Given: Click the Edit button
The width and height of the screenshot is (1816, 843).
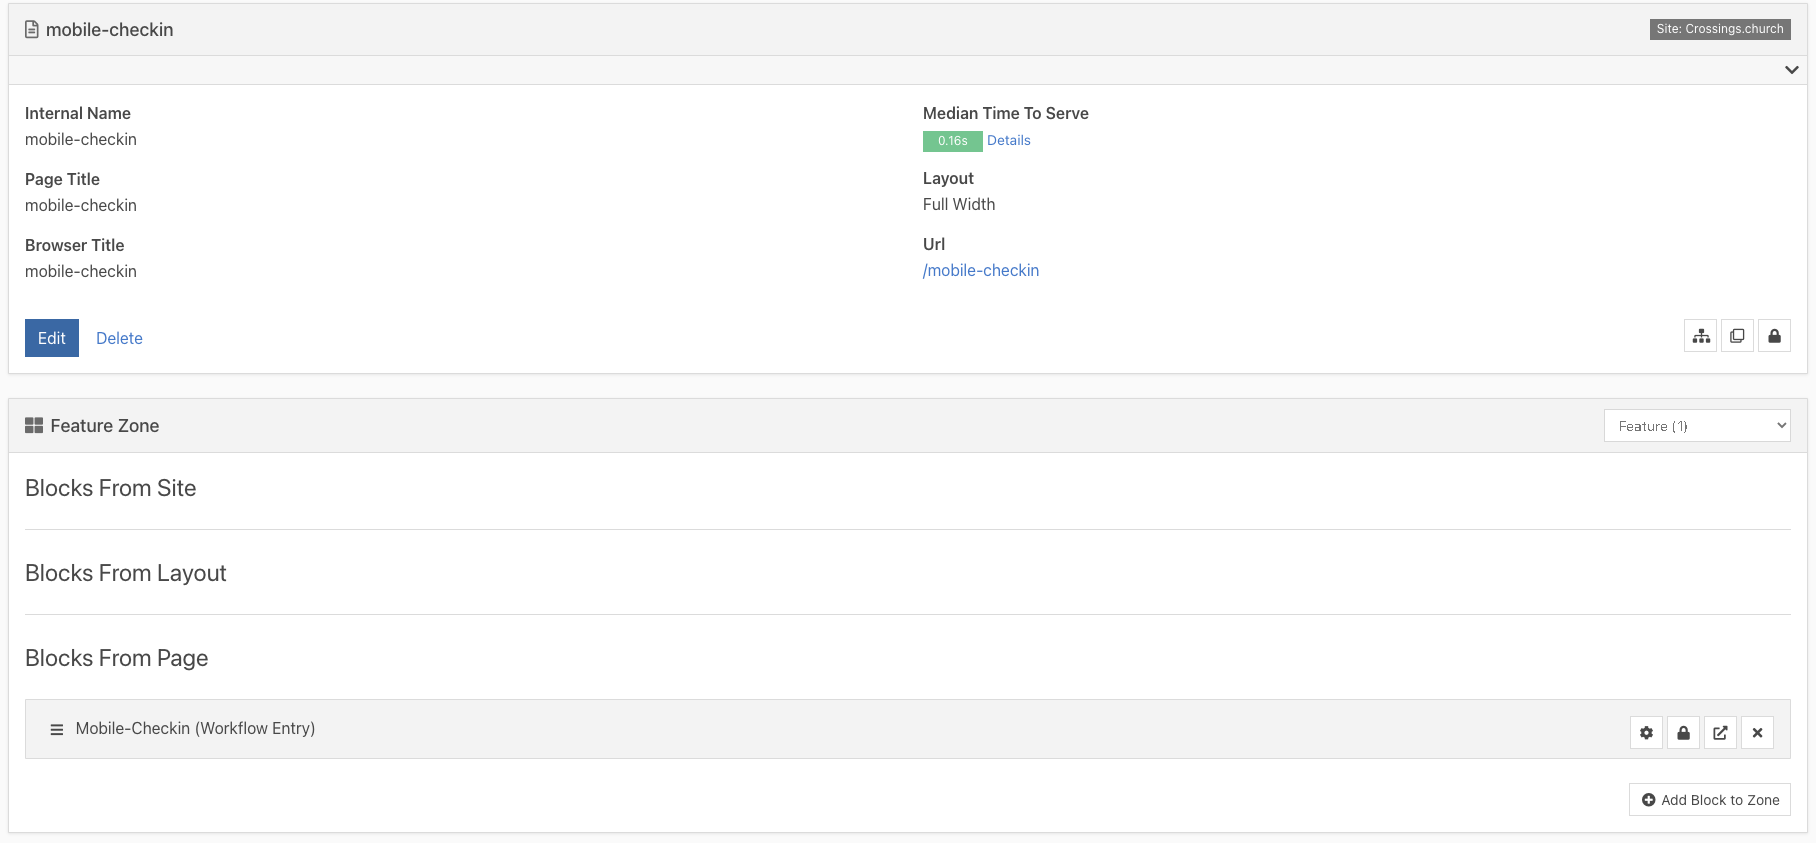Looking at the screenshot, I should [52, 338].
